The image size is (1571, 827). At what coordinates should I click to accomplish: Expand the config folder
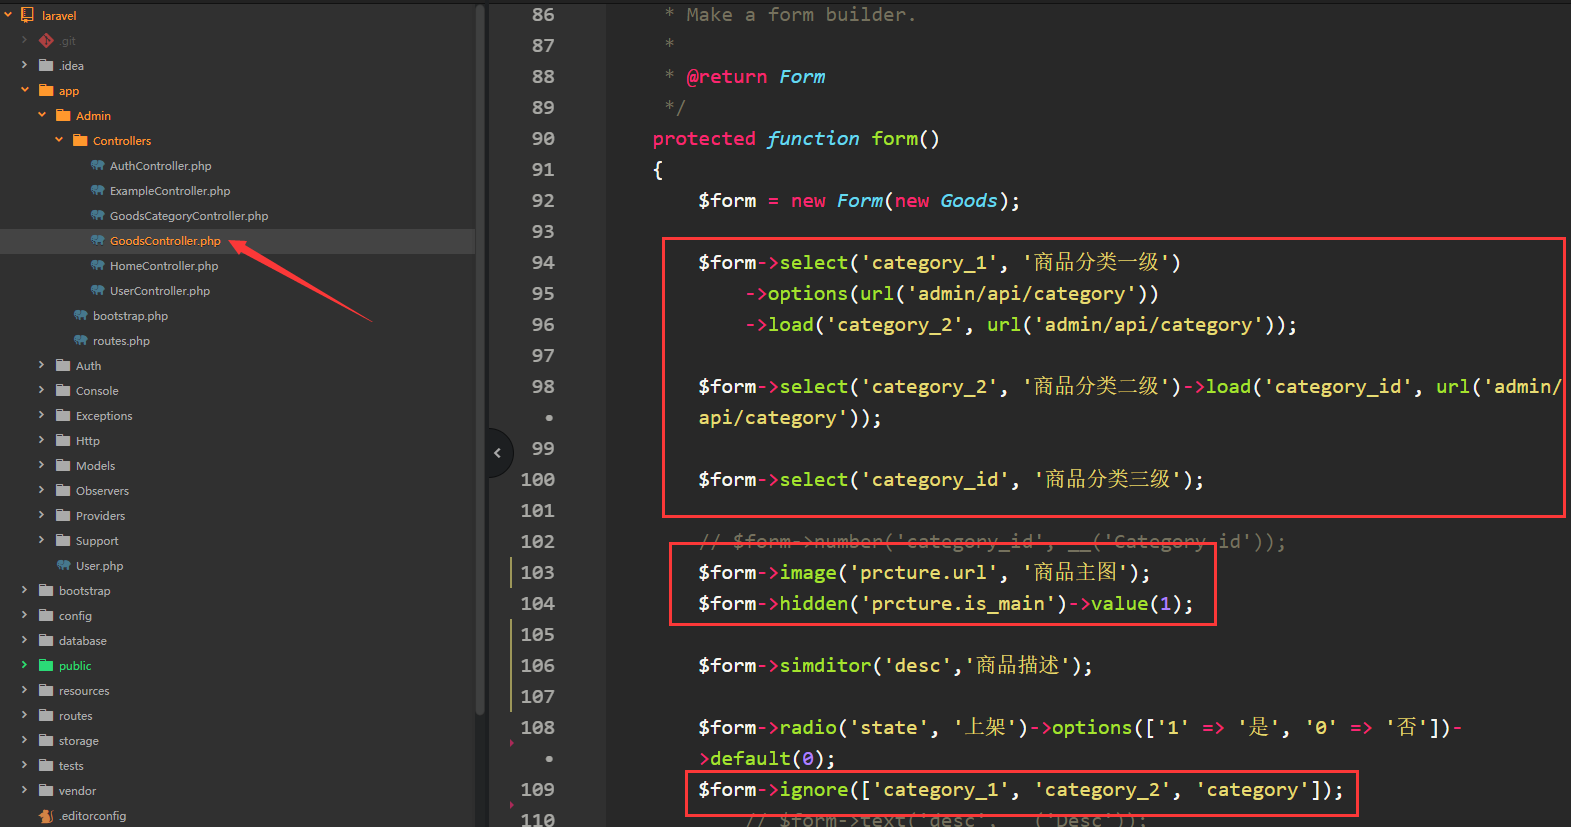(25, 615)
